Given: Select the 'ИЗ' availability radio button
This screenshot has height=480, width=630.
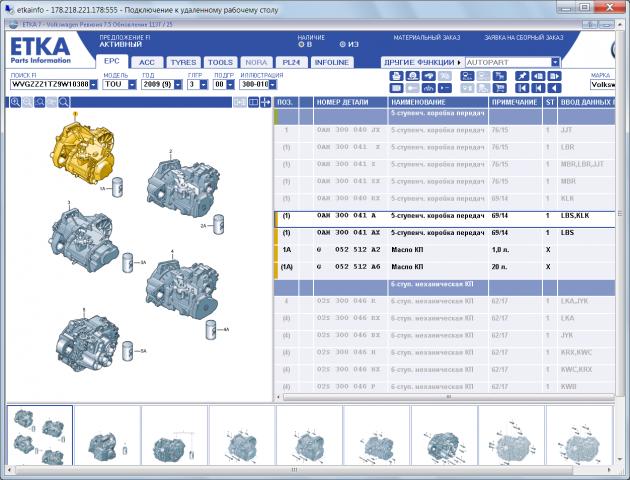Looking at the screenshot, I should [x=343, y=45].
